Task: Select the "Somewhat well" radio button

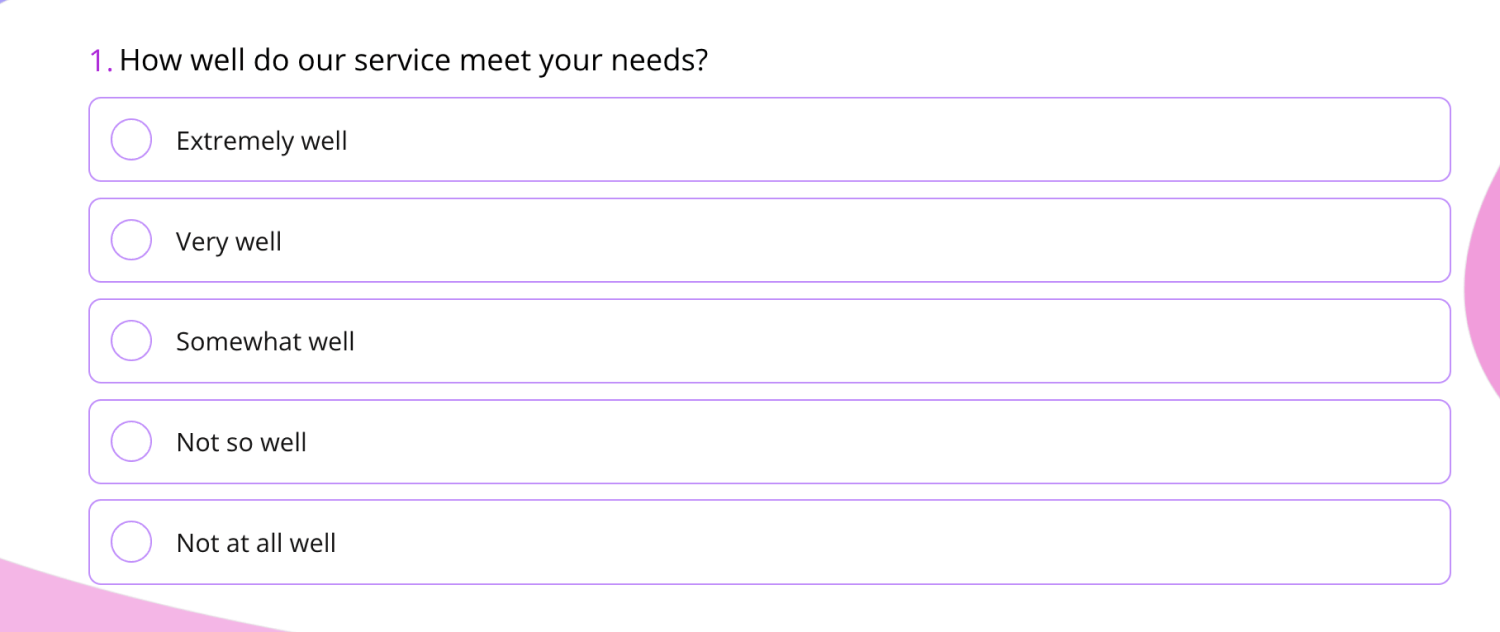Action: (131, 340)
